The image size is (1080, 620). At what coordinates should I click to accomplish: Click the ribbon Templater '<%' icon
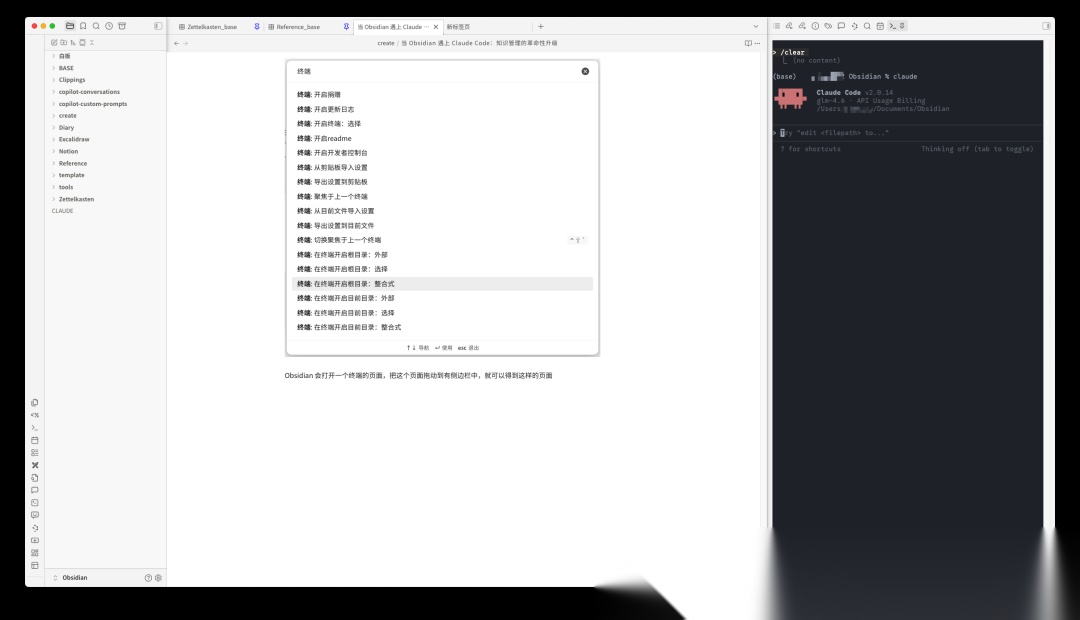click(34, 415)
